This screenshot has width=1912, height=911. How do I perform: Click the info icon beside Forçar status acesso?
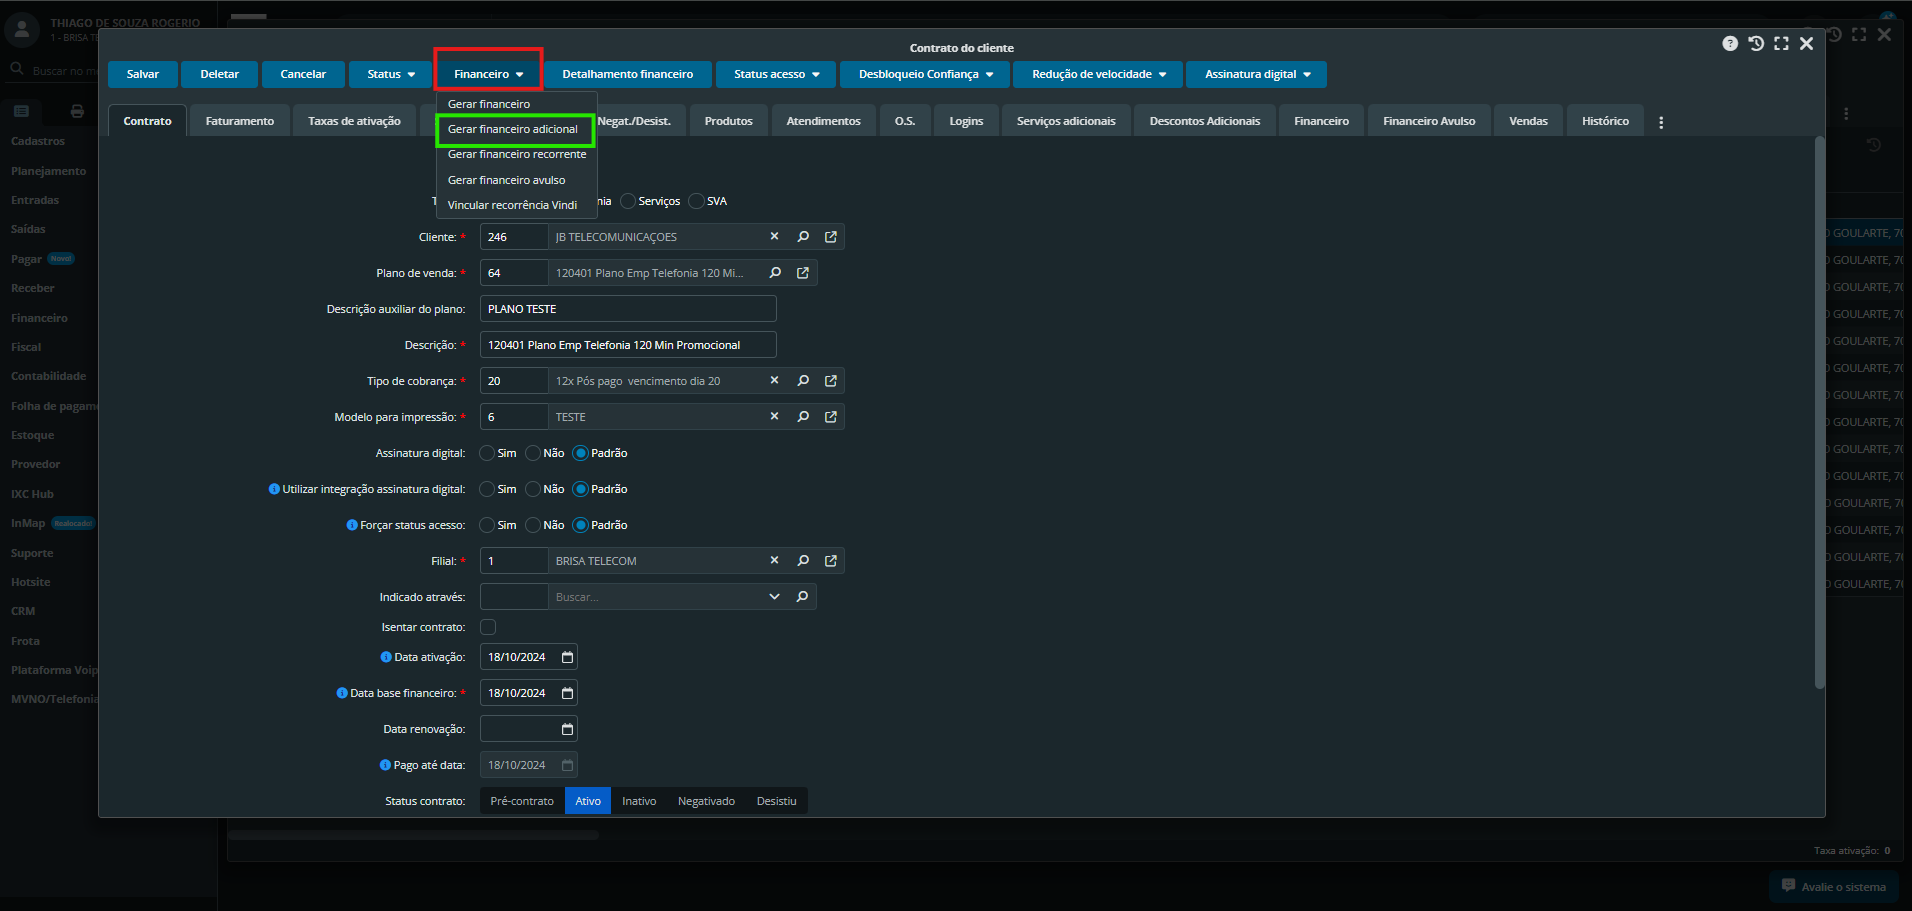coord(352,525)
